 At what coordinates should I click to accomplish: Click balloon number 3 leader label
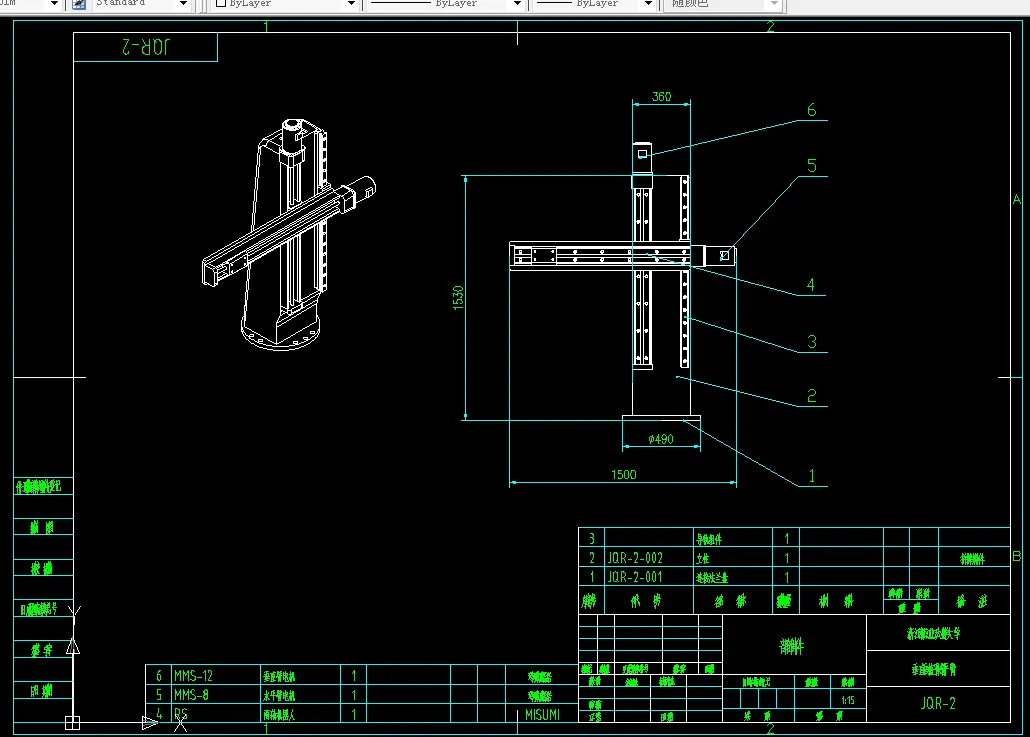point(812,342)
